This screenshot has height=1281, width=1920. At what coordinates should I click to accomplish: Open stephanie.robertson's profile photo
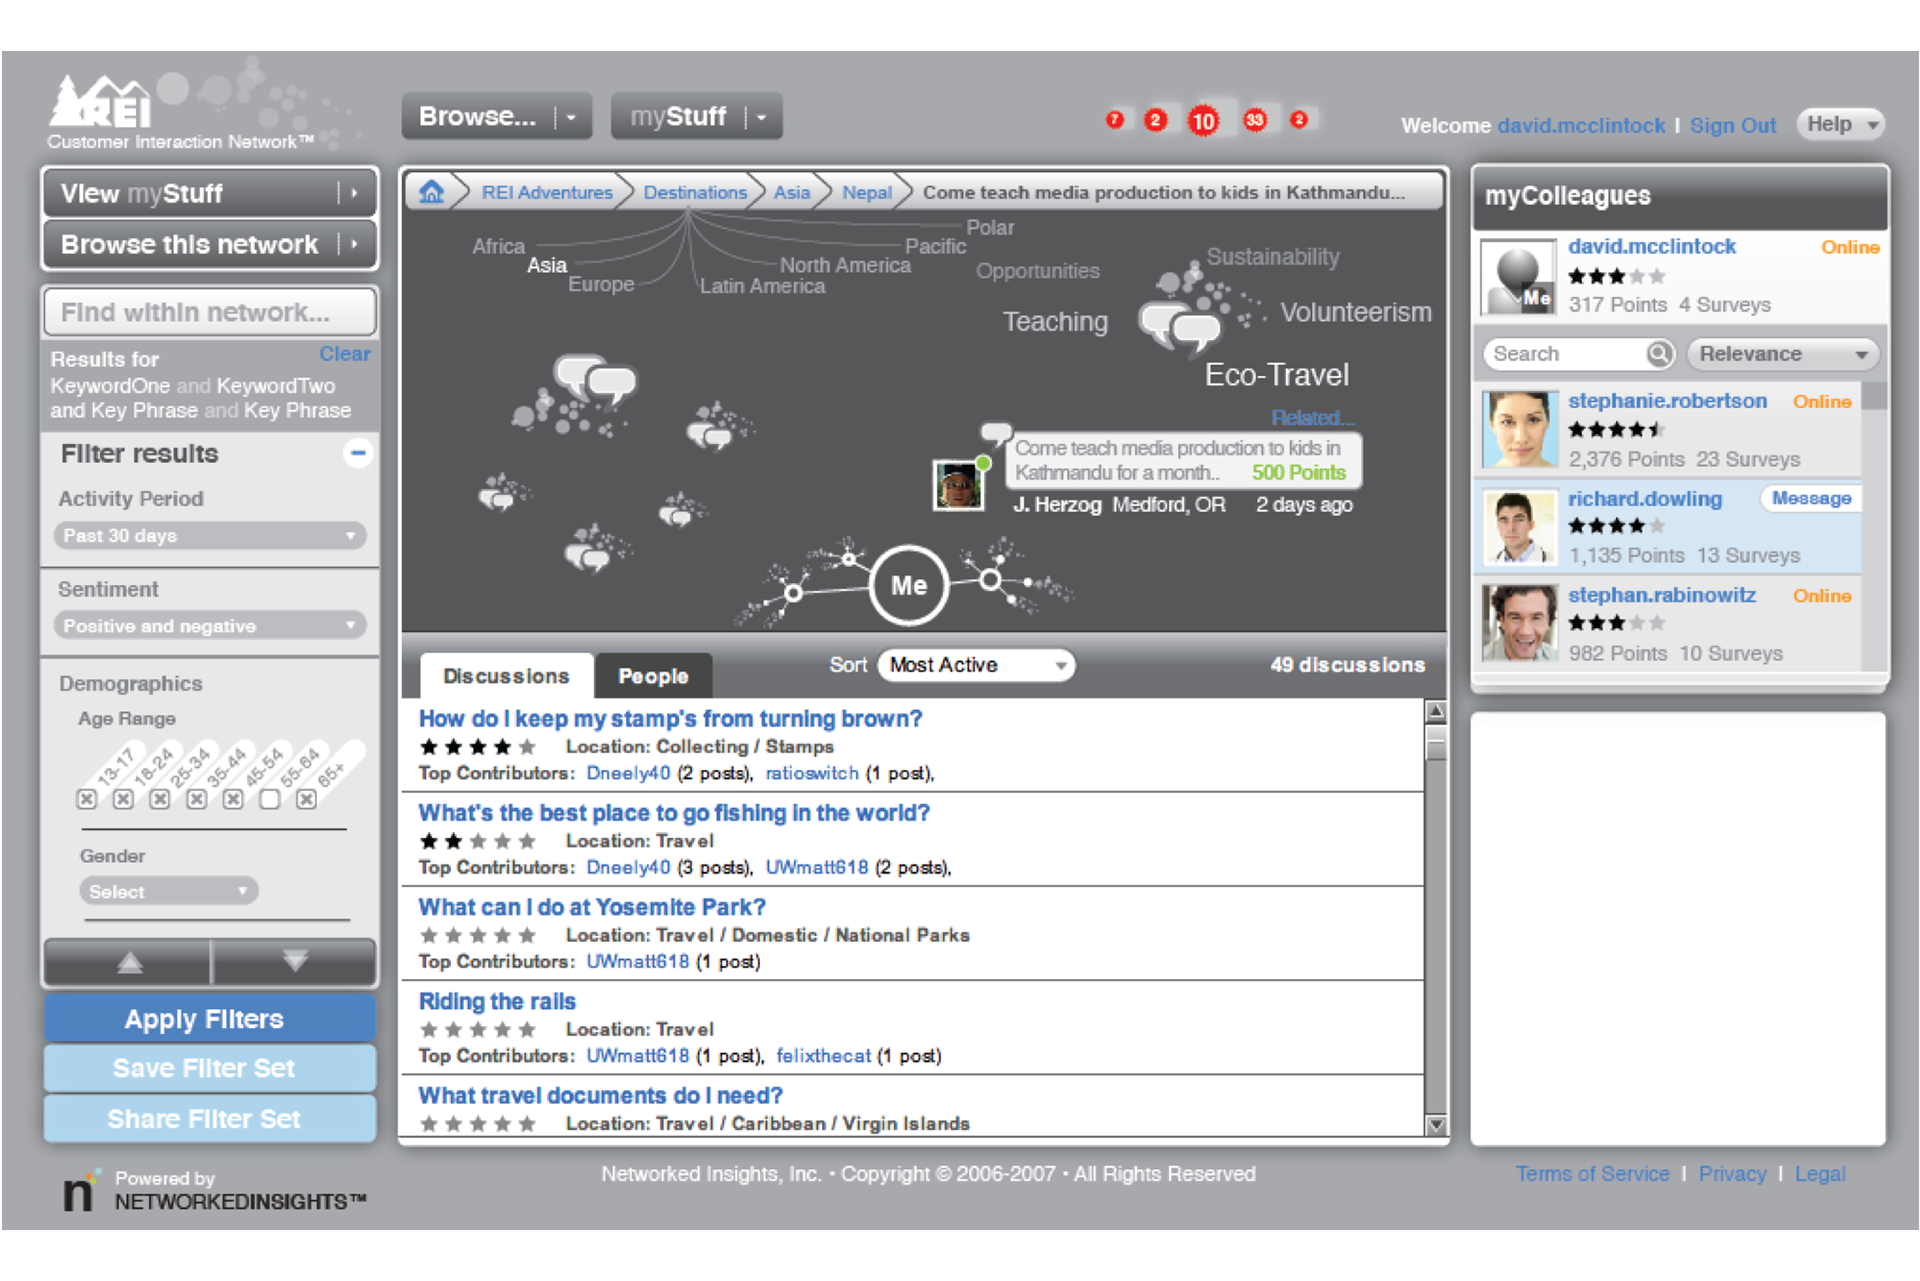(x=1519, y=430)
